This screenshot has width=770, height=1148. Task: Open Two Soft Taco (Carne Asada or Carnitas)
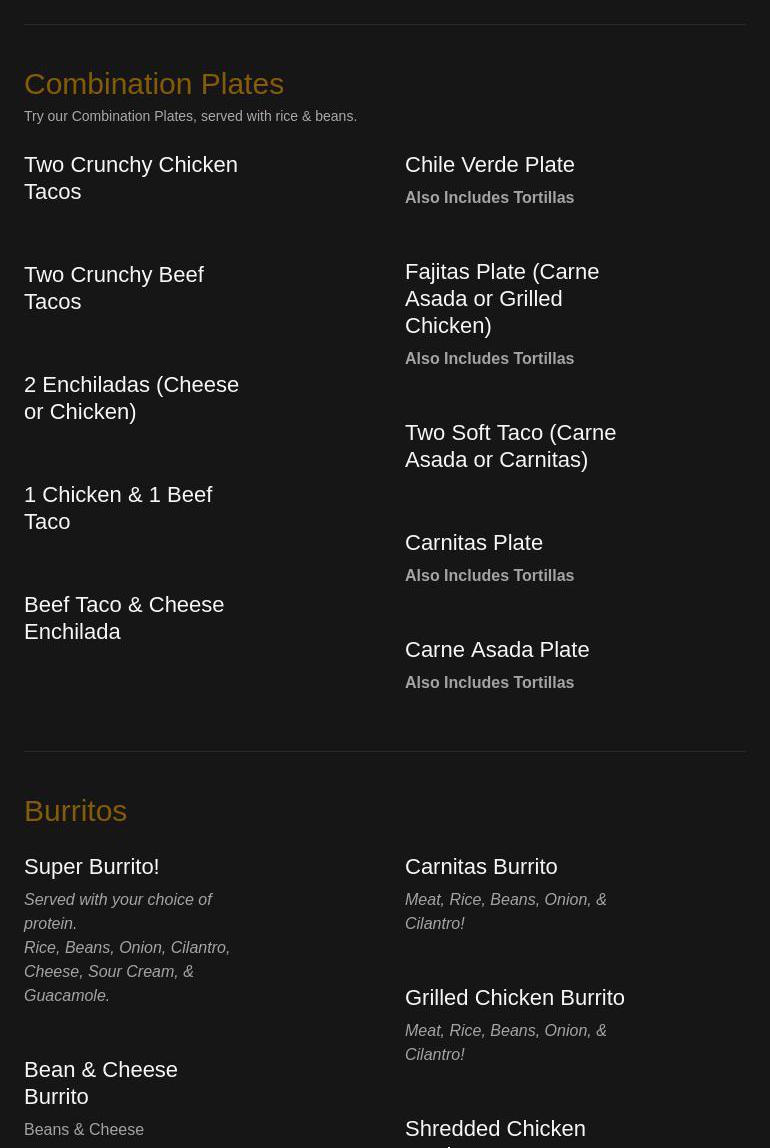pyautogui.click(x=510, y=446)
